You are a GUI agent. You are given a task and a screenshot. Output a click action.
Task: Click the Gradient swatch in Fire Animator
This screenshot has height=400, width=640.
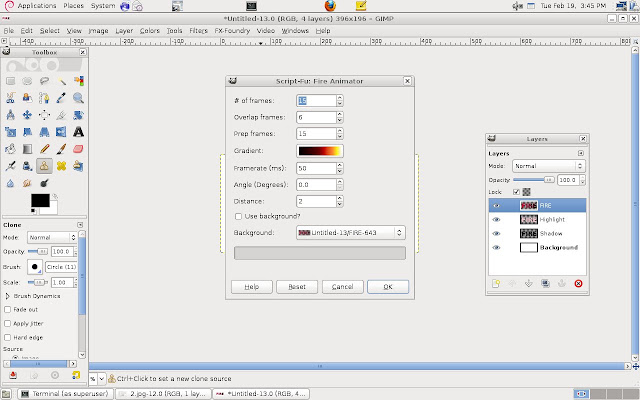[320, 151]
